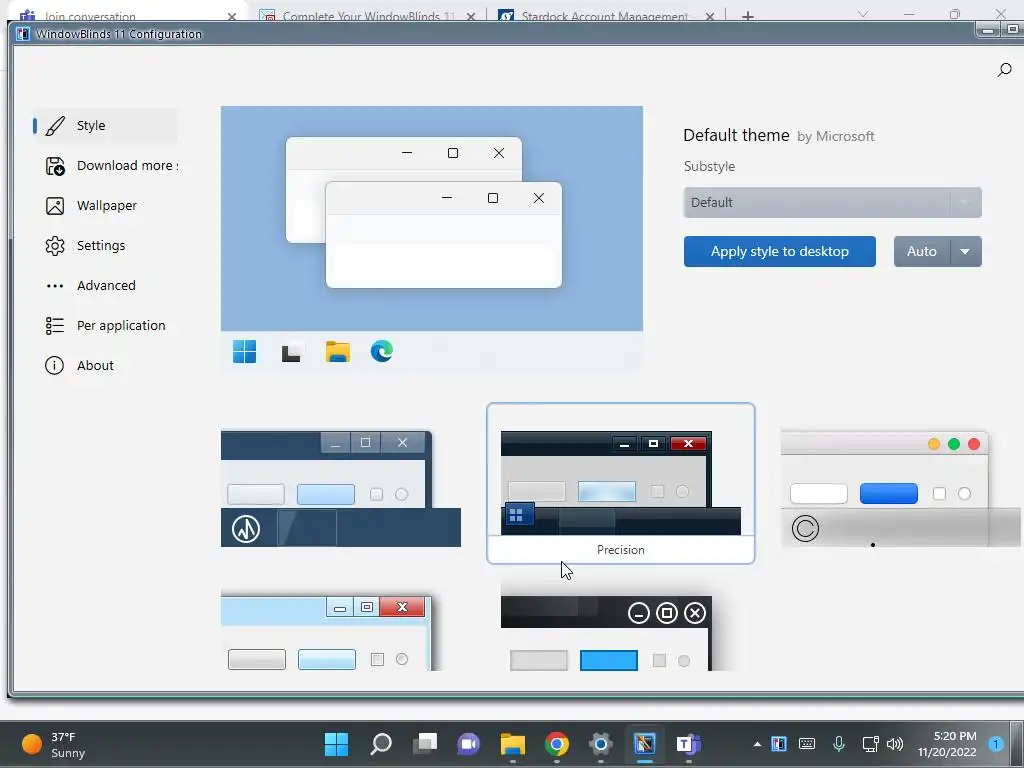Open Google Chrome from taskbar
Image resolution: width=1024 pixels, height=768 pixels.
556,744
